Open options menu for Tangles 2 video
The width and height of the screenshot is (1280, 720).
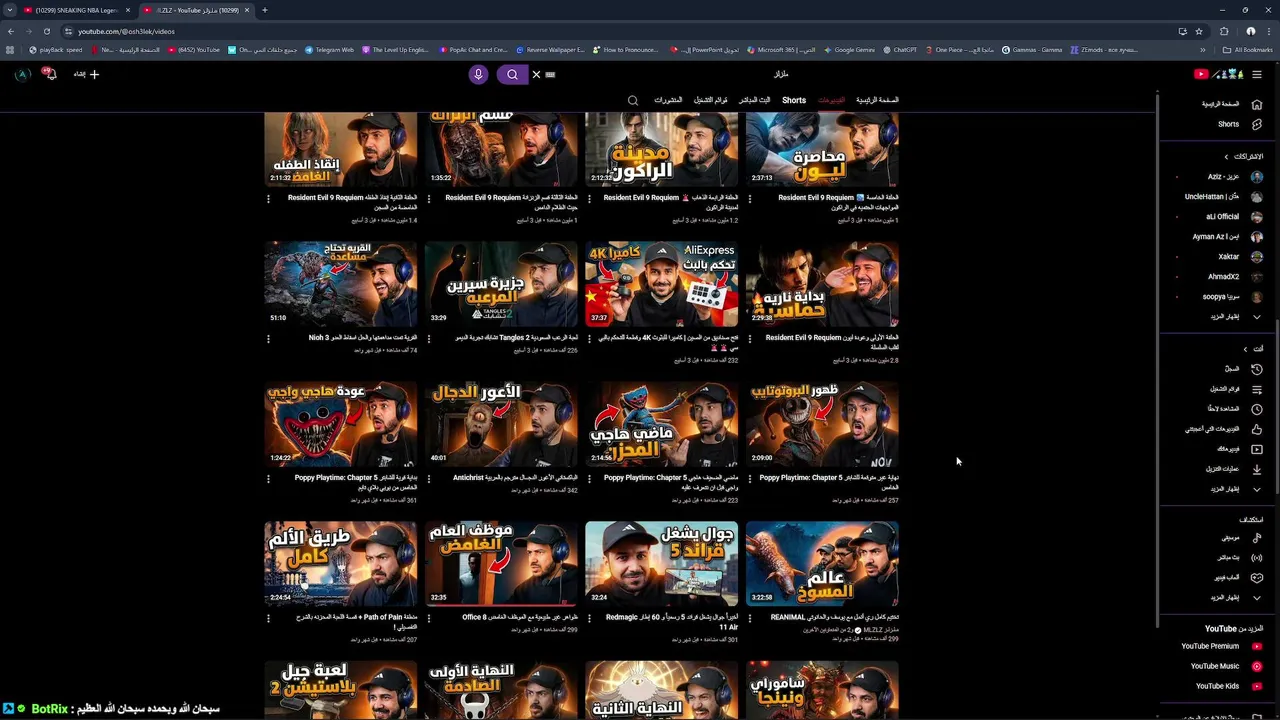click(429, 339)
